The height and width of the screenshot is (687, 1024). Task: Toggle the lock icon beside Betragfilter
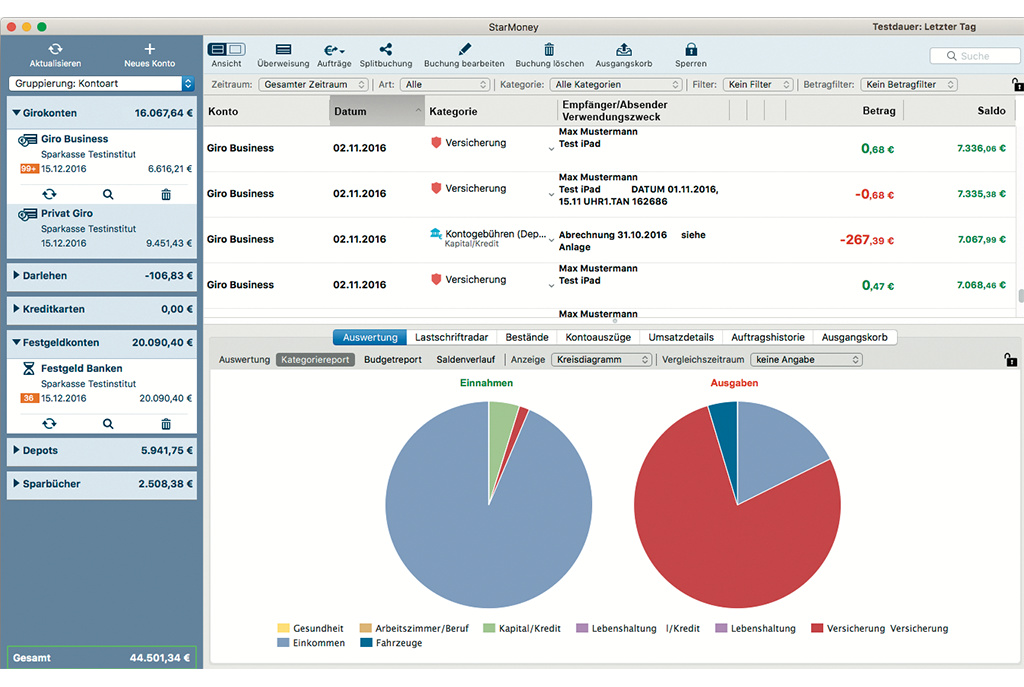coord(1017,85)
